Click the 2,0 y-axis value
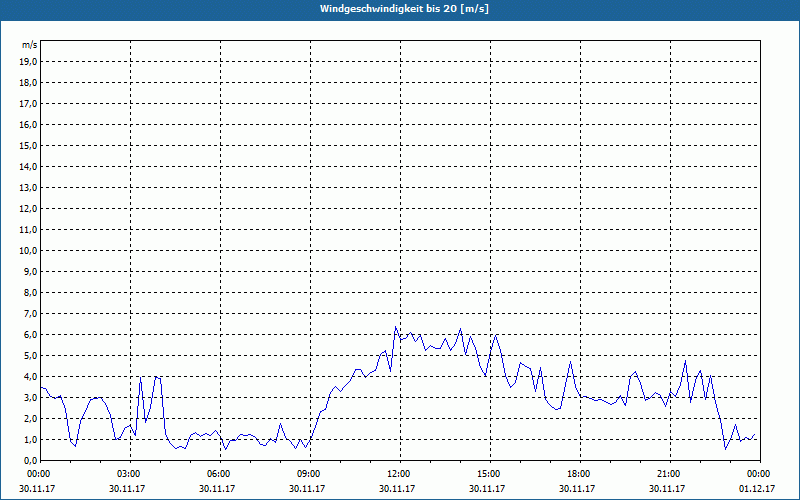 click(x=30, y=418)
